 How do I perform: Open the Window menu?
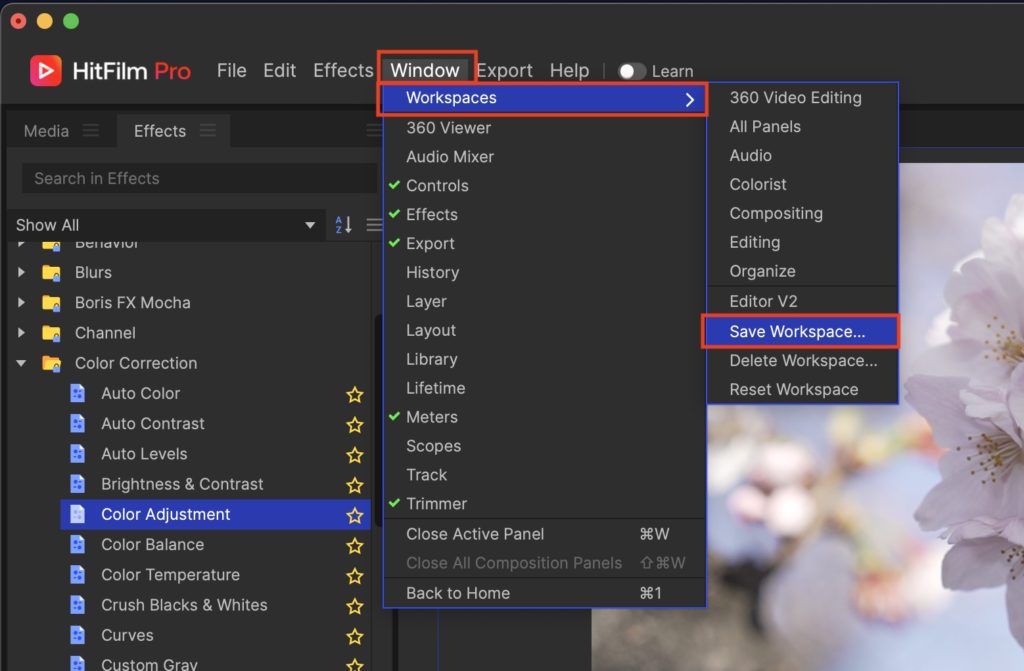click(425, 70)
